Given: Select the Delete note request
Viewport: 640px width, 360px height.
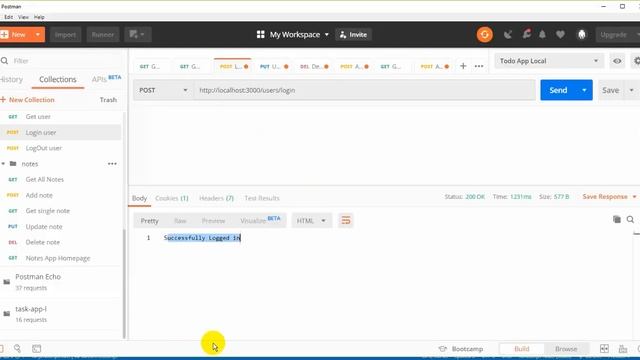Looking at the screenshot, I should [x=60, y=242].
